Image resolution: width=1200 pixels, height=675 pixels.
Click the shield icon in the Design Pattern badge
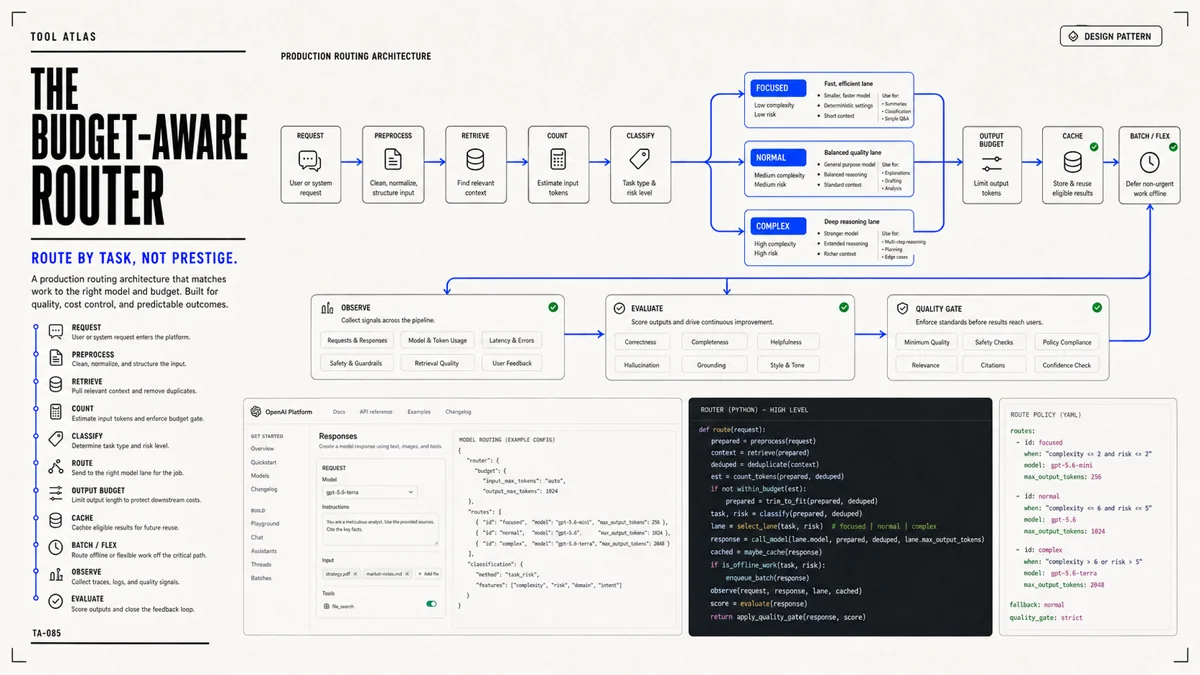pyautogui.click(x=1074, y=37)
